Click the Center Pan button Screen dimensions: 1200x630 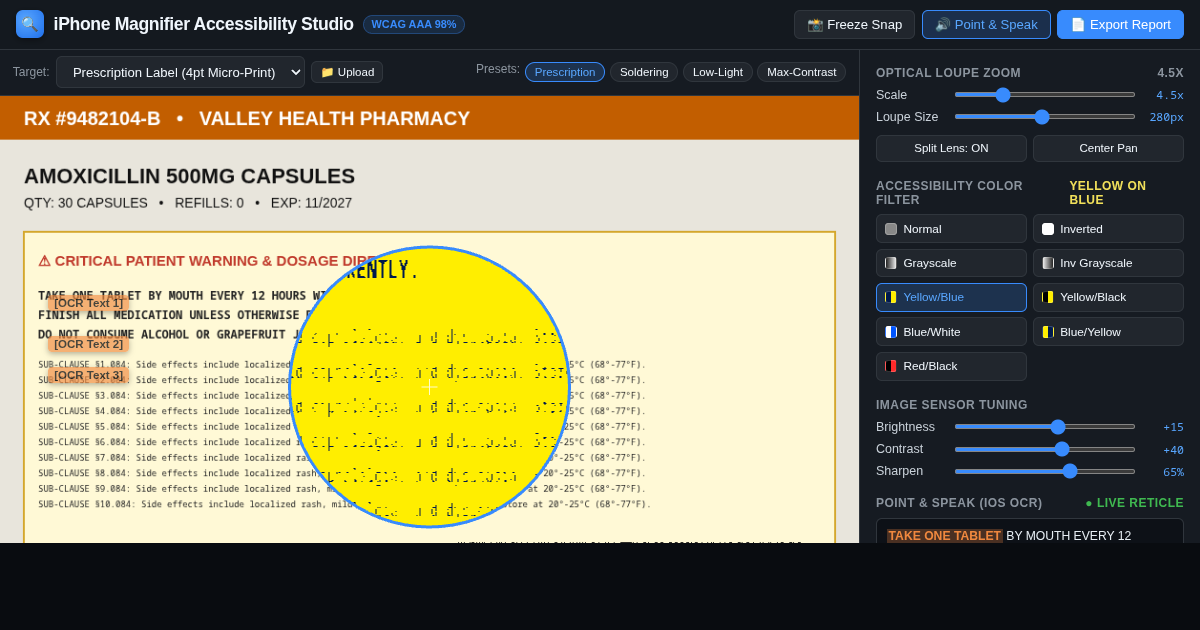click(x=1108, y=148)
